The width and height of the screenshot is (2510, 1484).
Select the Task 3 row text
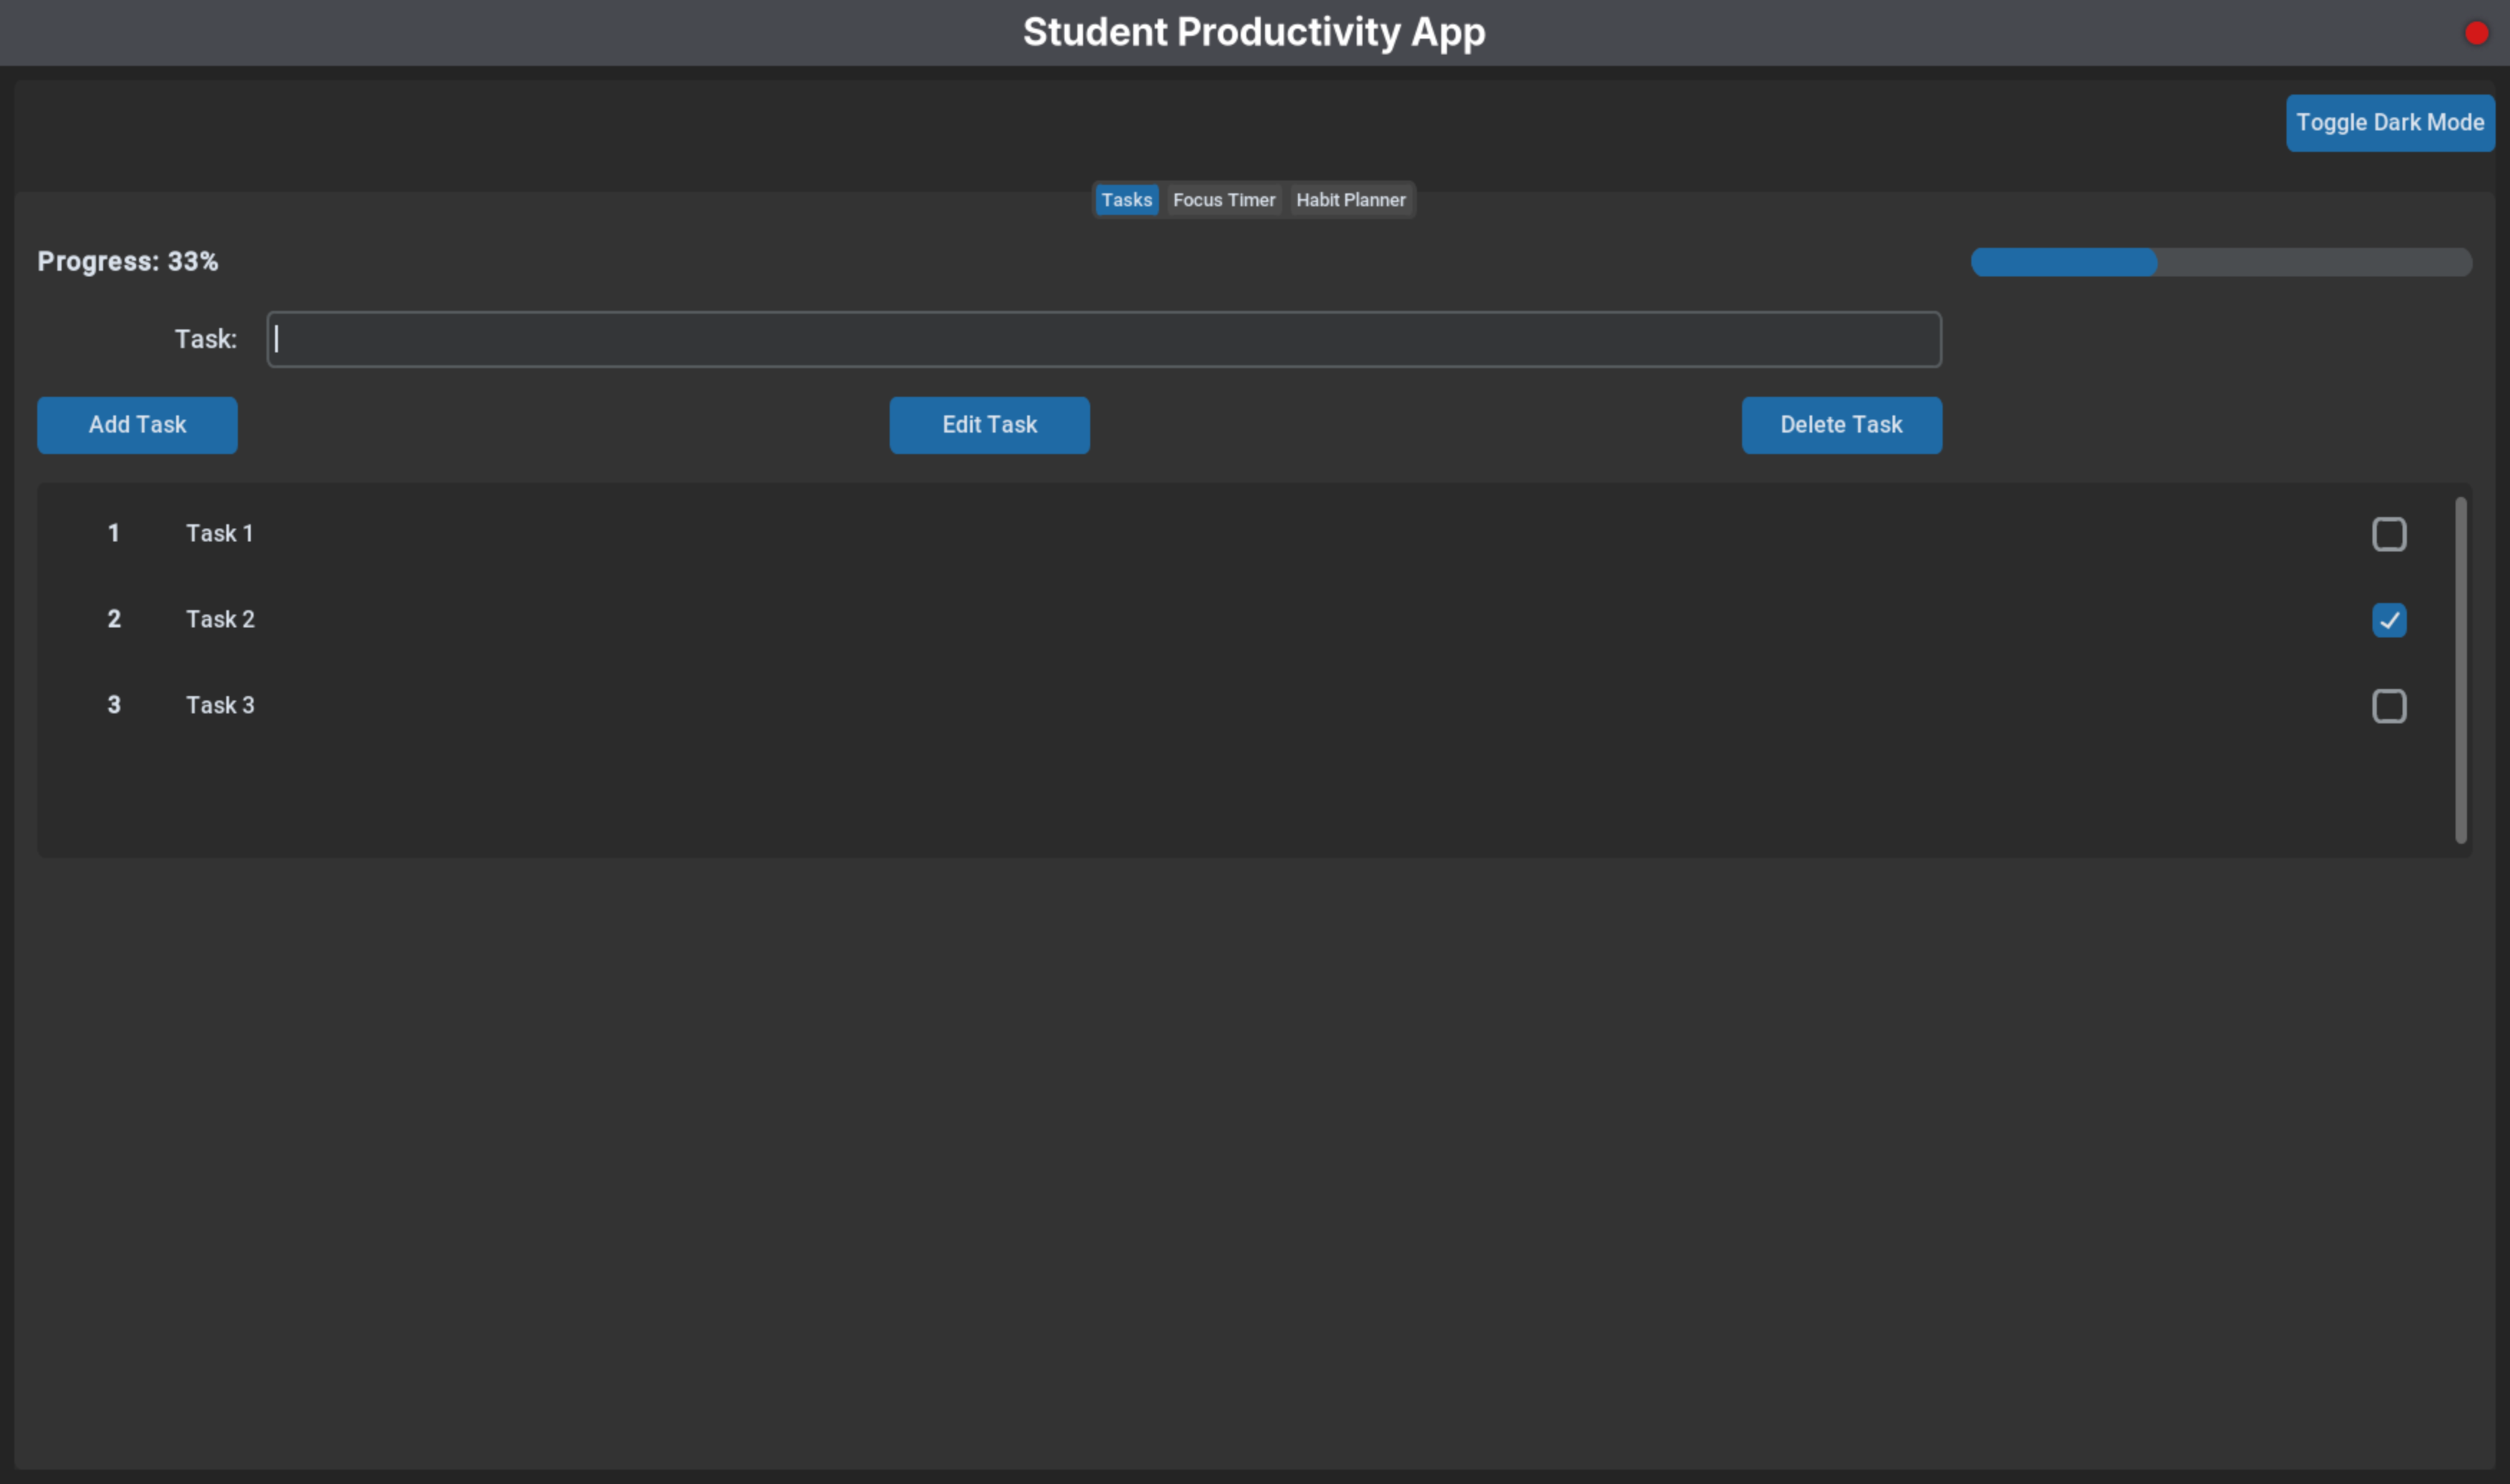click(x=220, y=706)
